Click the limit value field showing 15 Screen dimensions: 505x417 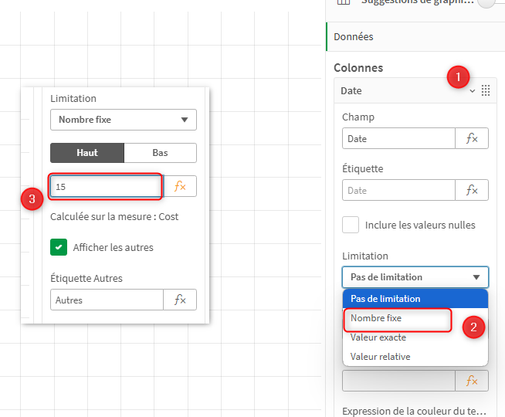click(107, 186)
